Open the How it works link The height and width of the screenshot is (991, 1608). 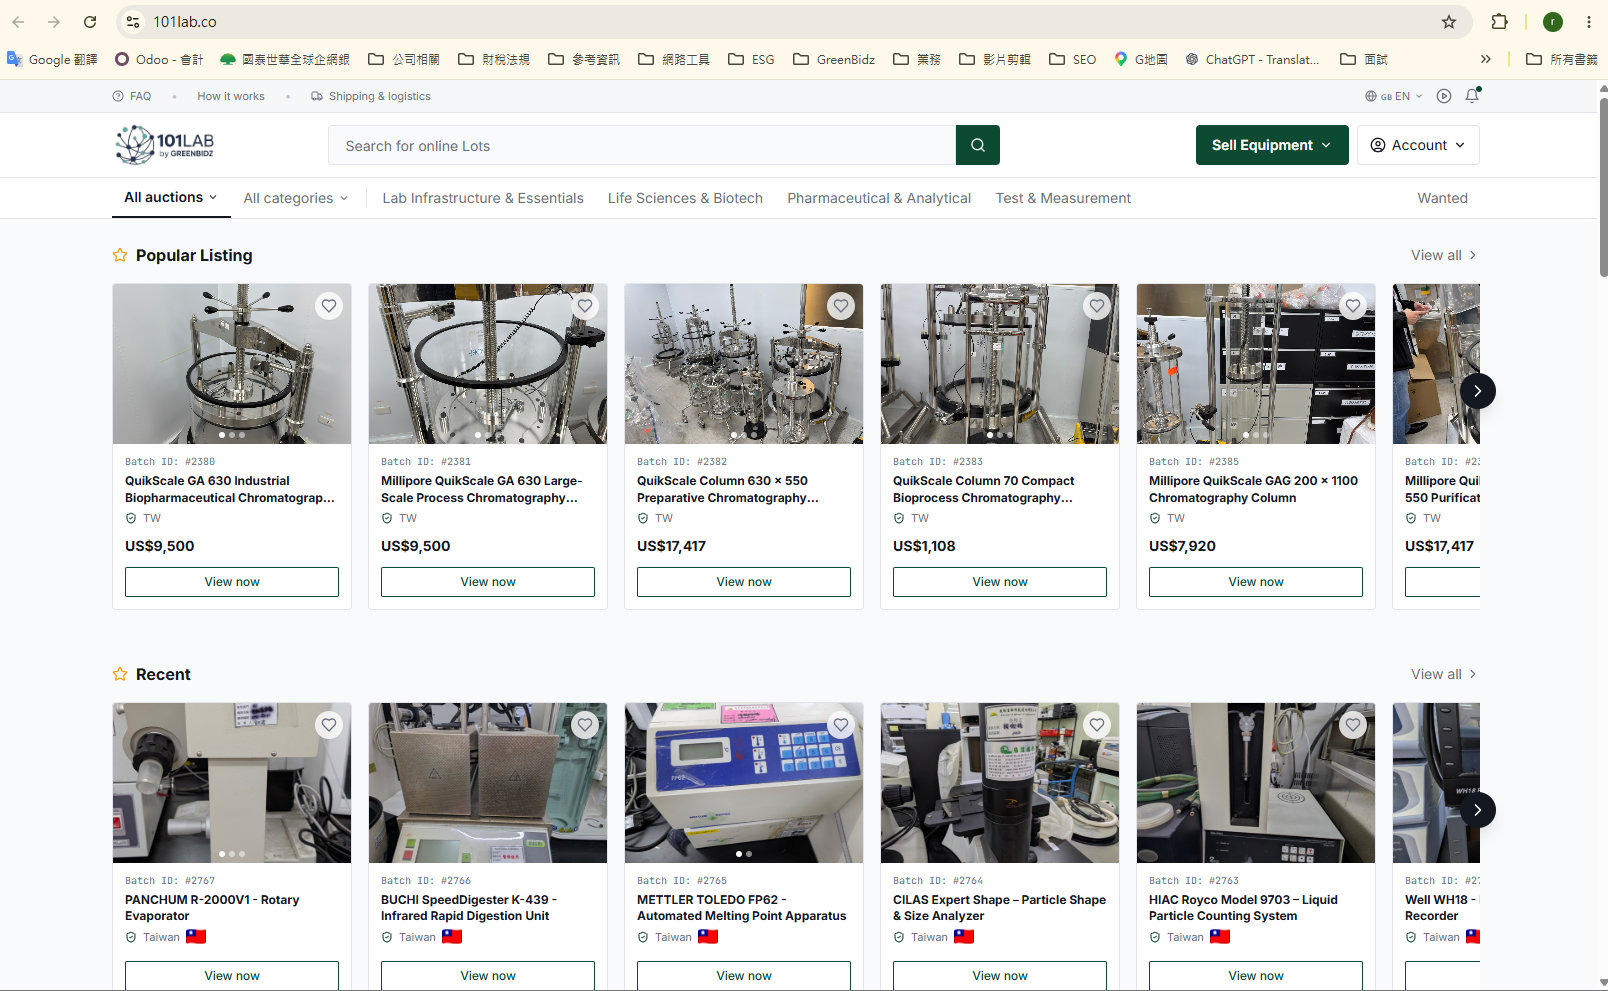pyautogui.click(x=231, y=96)
